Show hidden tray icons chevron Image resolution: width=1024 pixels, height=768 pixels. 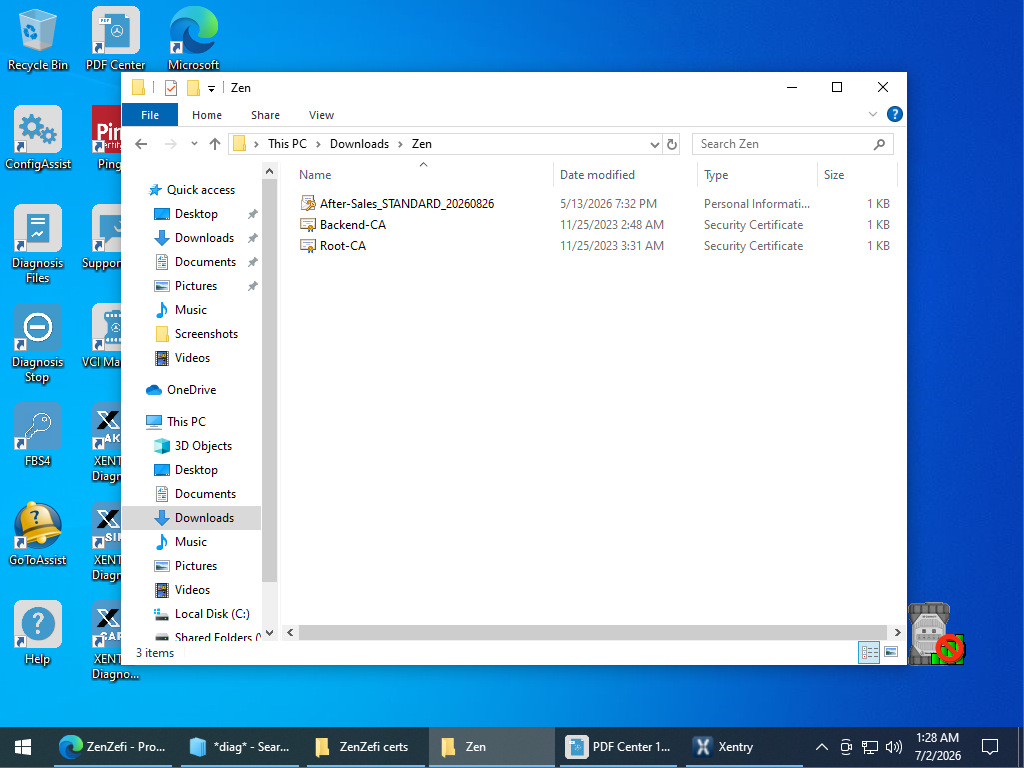click(822, 746)
